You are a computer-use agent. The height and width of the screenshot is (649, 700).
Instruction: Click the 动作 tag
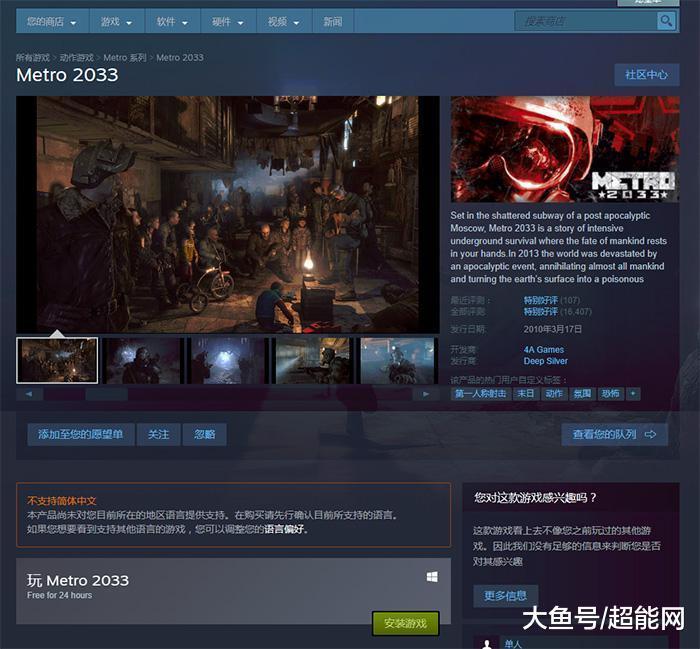(554, 393)
